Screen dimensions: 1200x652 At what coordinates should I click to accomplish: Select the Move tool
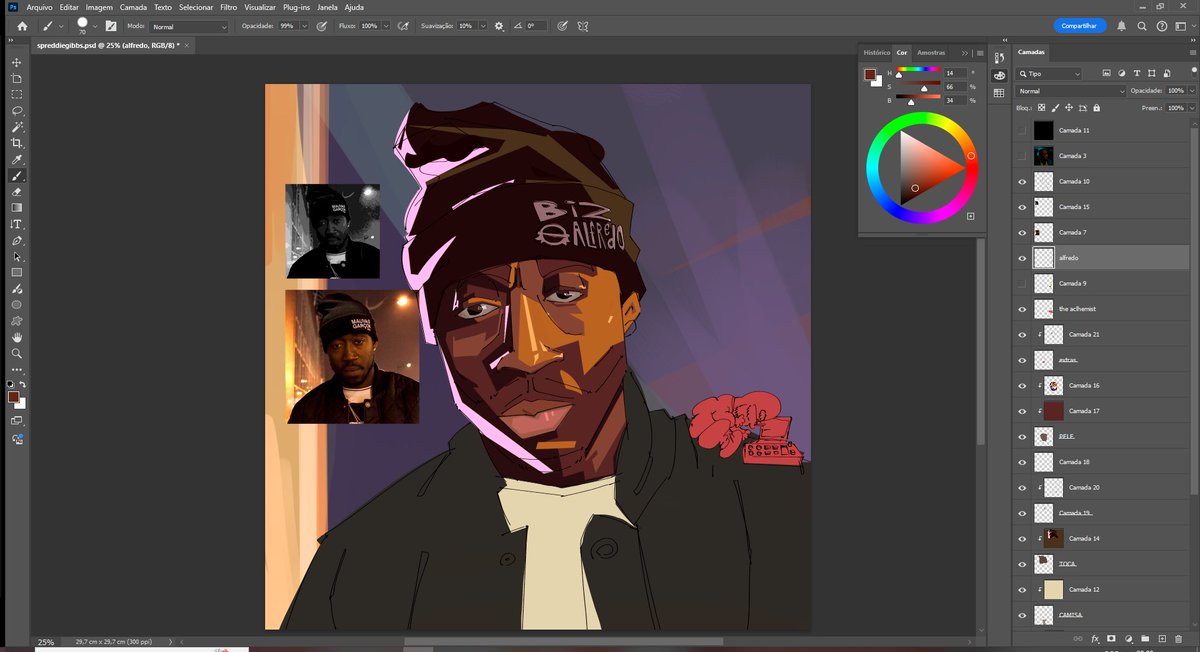pyautogui.click(x=16, y=61)
